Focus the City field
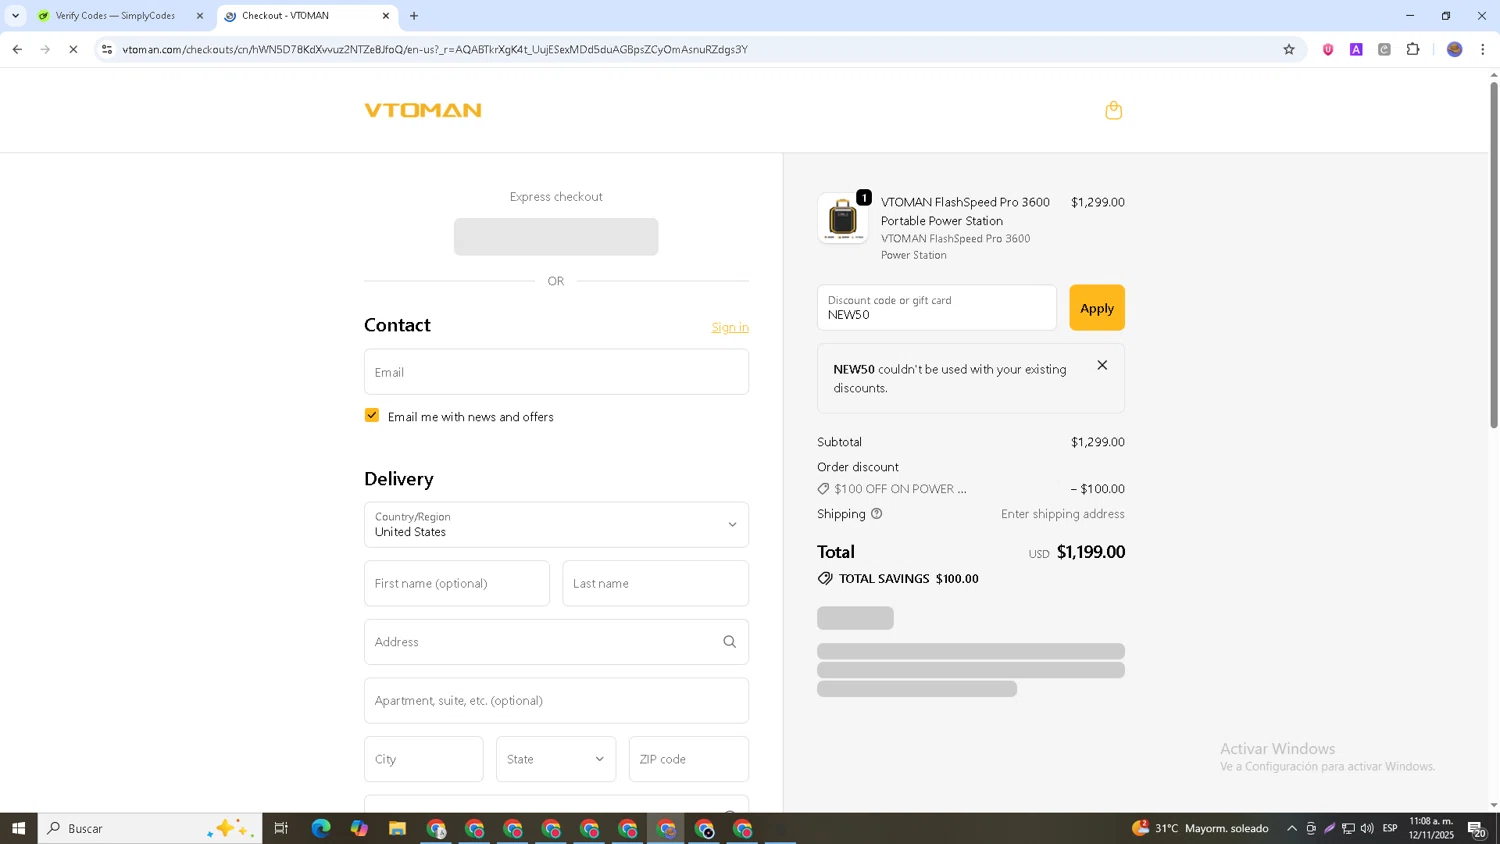 coord(424,759)
